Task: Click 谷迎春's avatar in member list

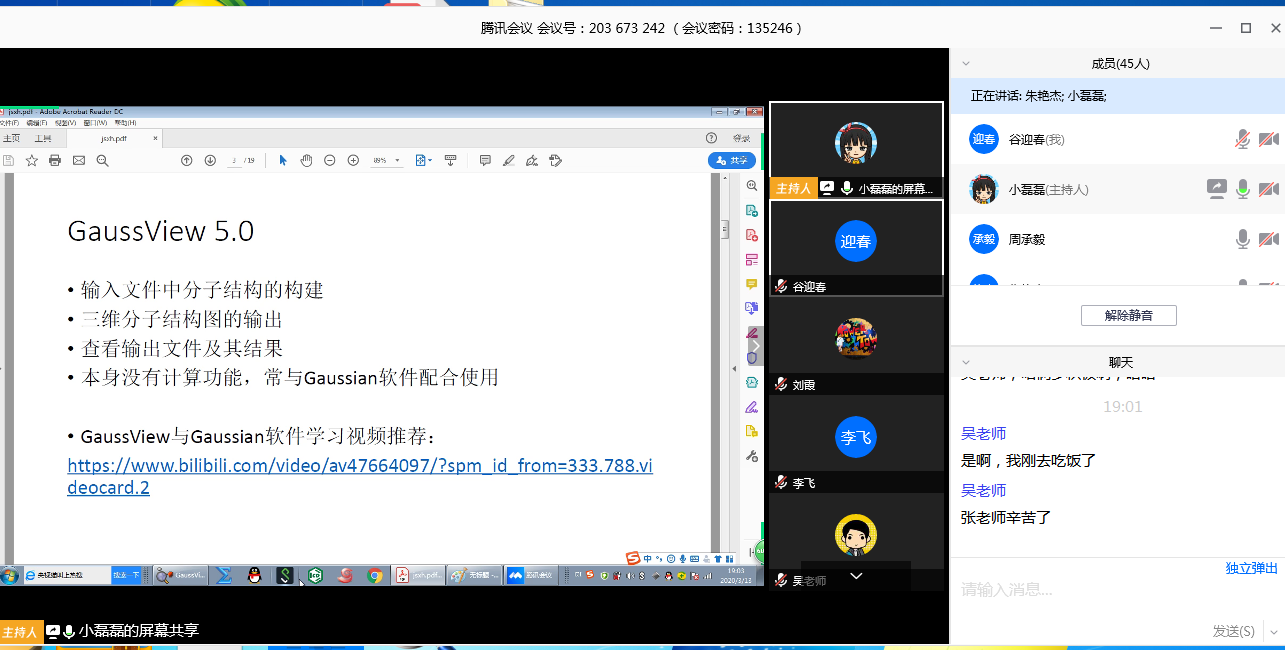Action: coord(984,139)
